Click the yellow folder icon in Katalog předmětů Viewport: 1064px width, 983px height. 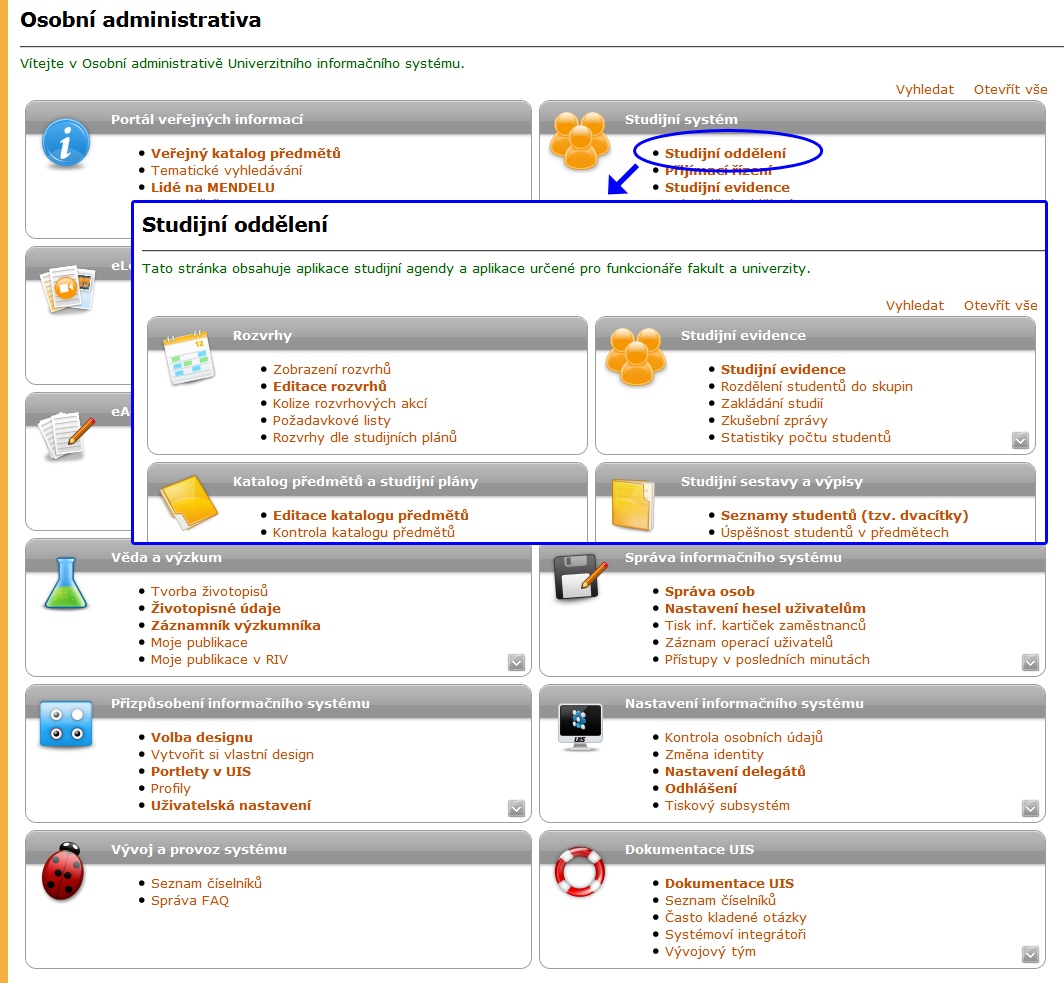tap(189, 503)
